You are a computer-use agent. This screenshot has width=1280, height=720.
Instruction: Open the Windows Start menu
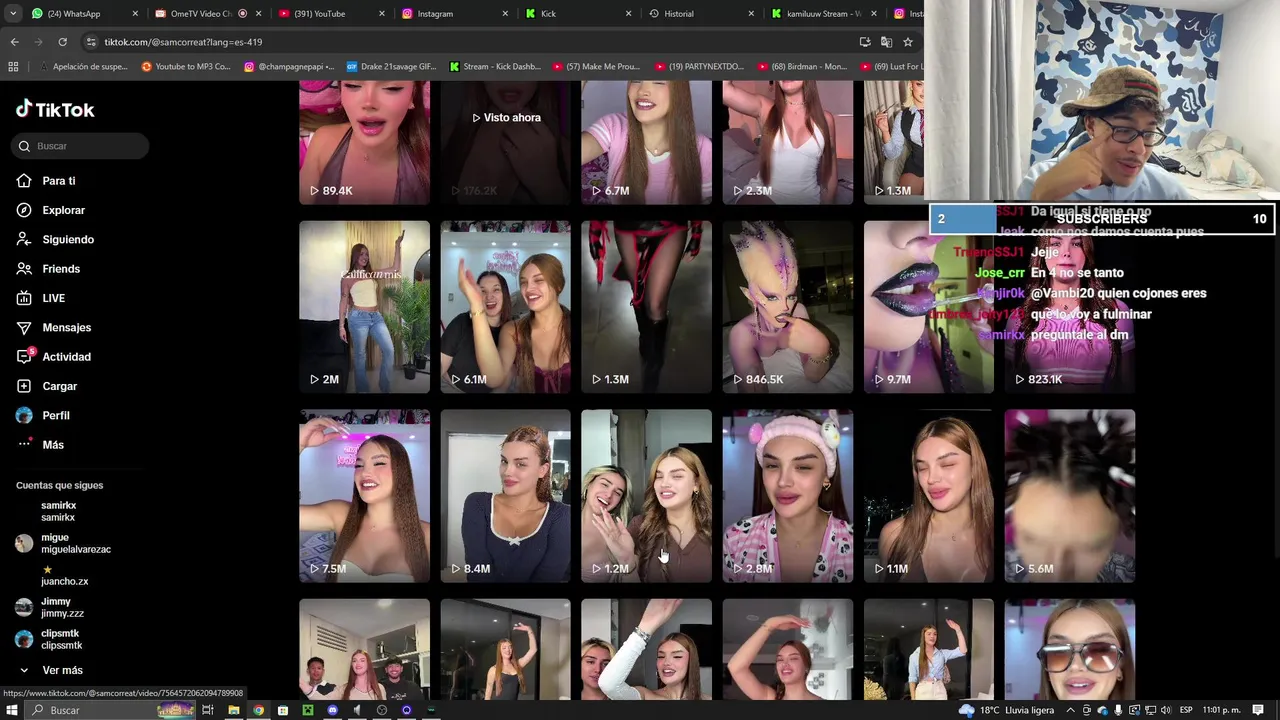[11, 710]
